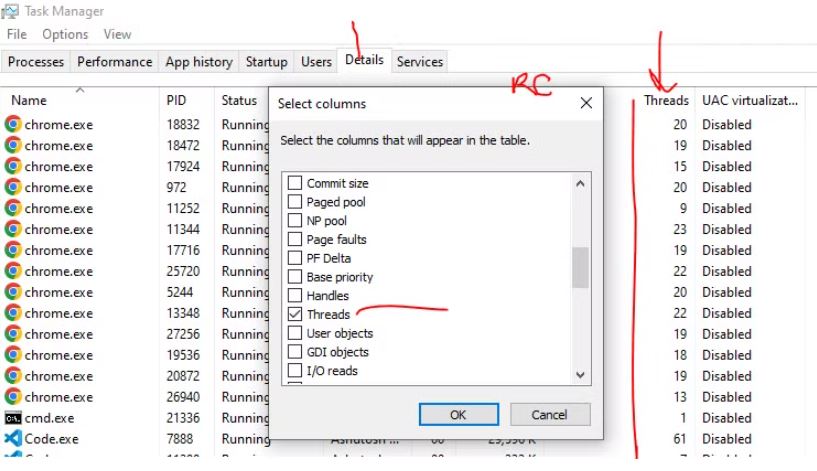Click the chrome.exe icon for PID 5244
817x471 pixels.
pos(13,292)
